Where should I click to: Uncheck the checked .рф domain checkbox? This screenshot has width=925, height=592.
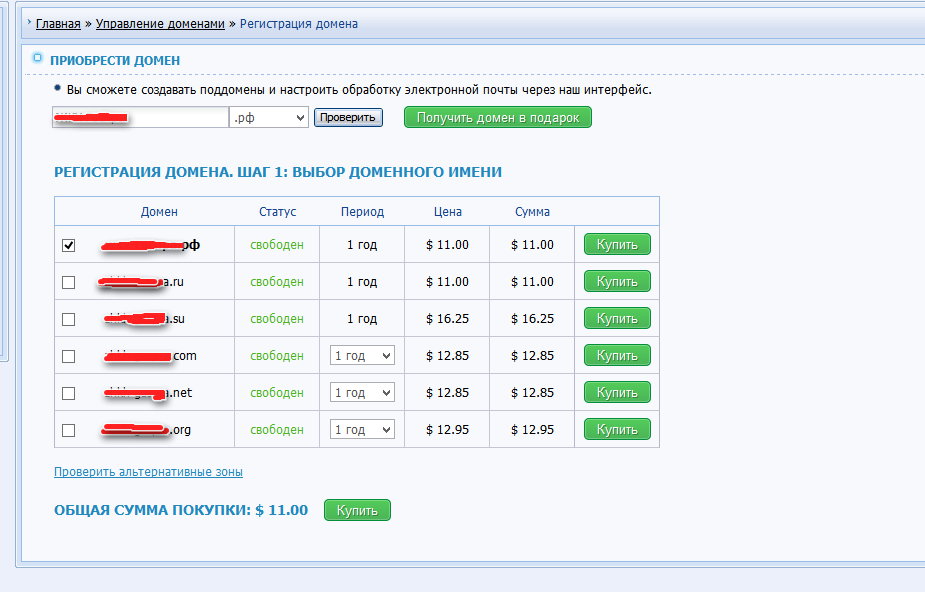(69, 245)
